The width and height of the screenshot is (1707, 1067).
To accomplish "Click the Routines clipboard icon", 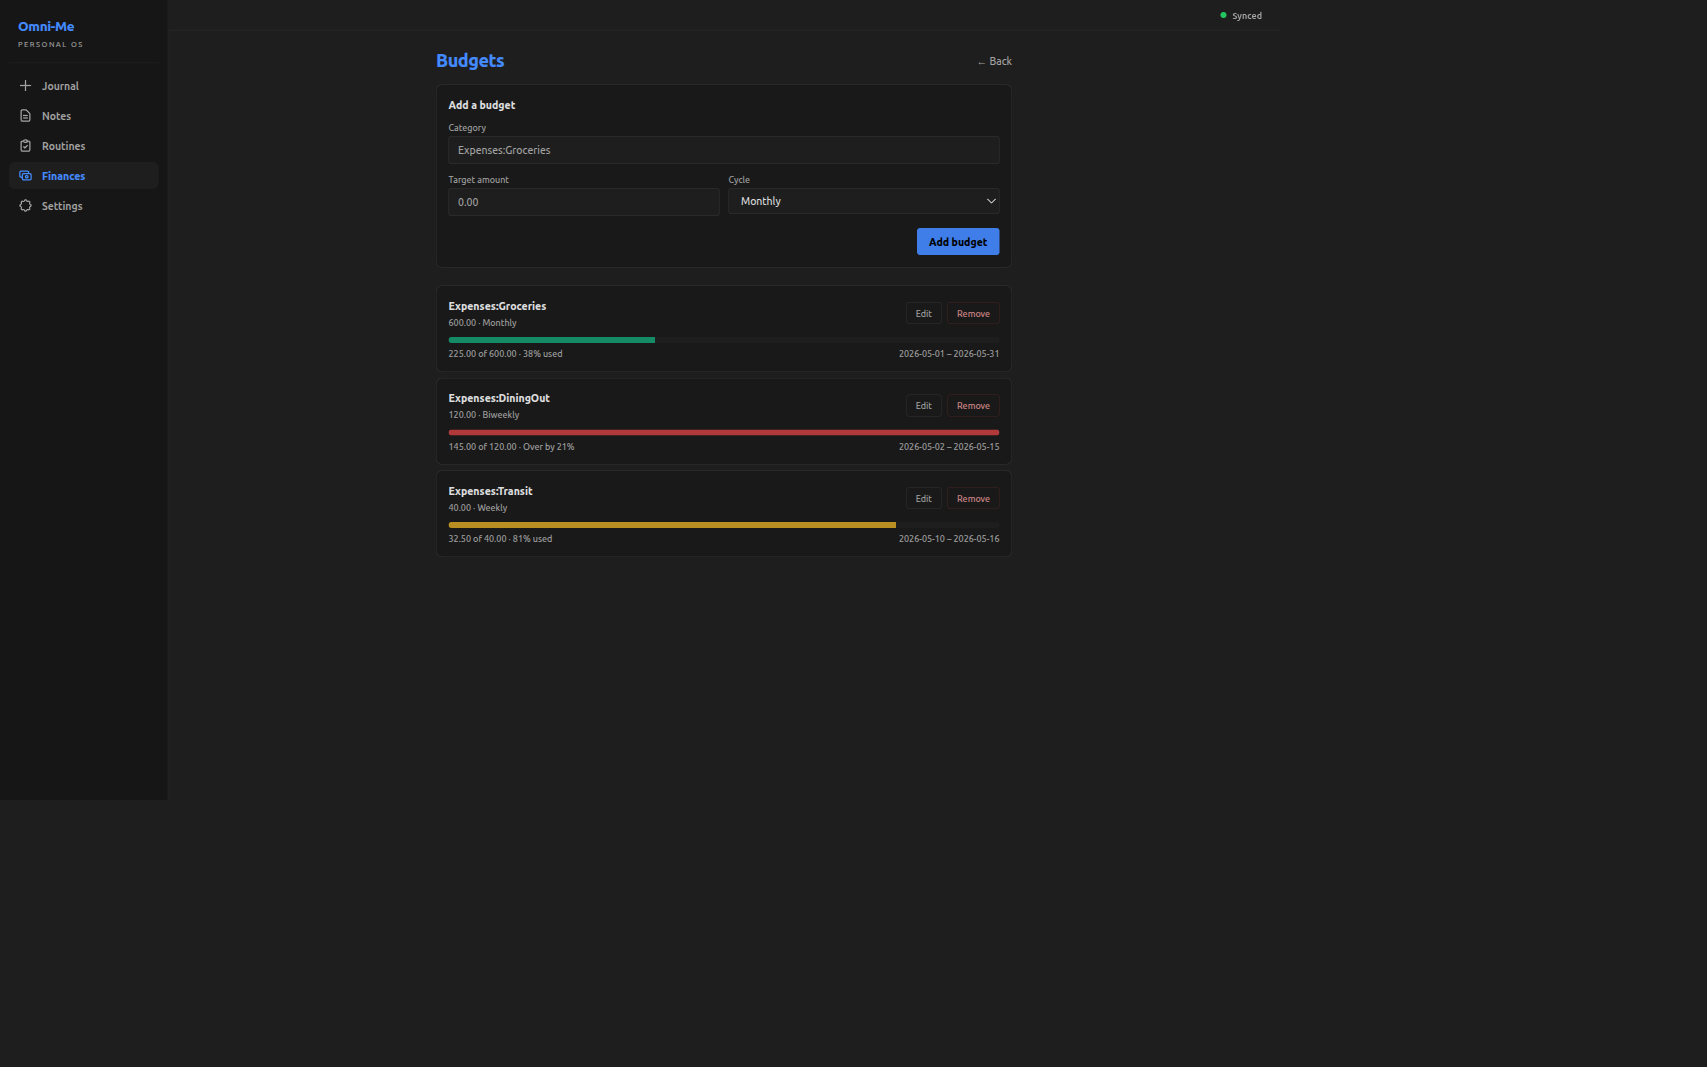I will (26, 146).
